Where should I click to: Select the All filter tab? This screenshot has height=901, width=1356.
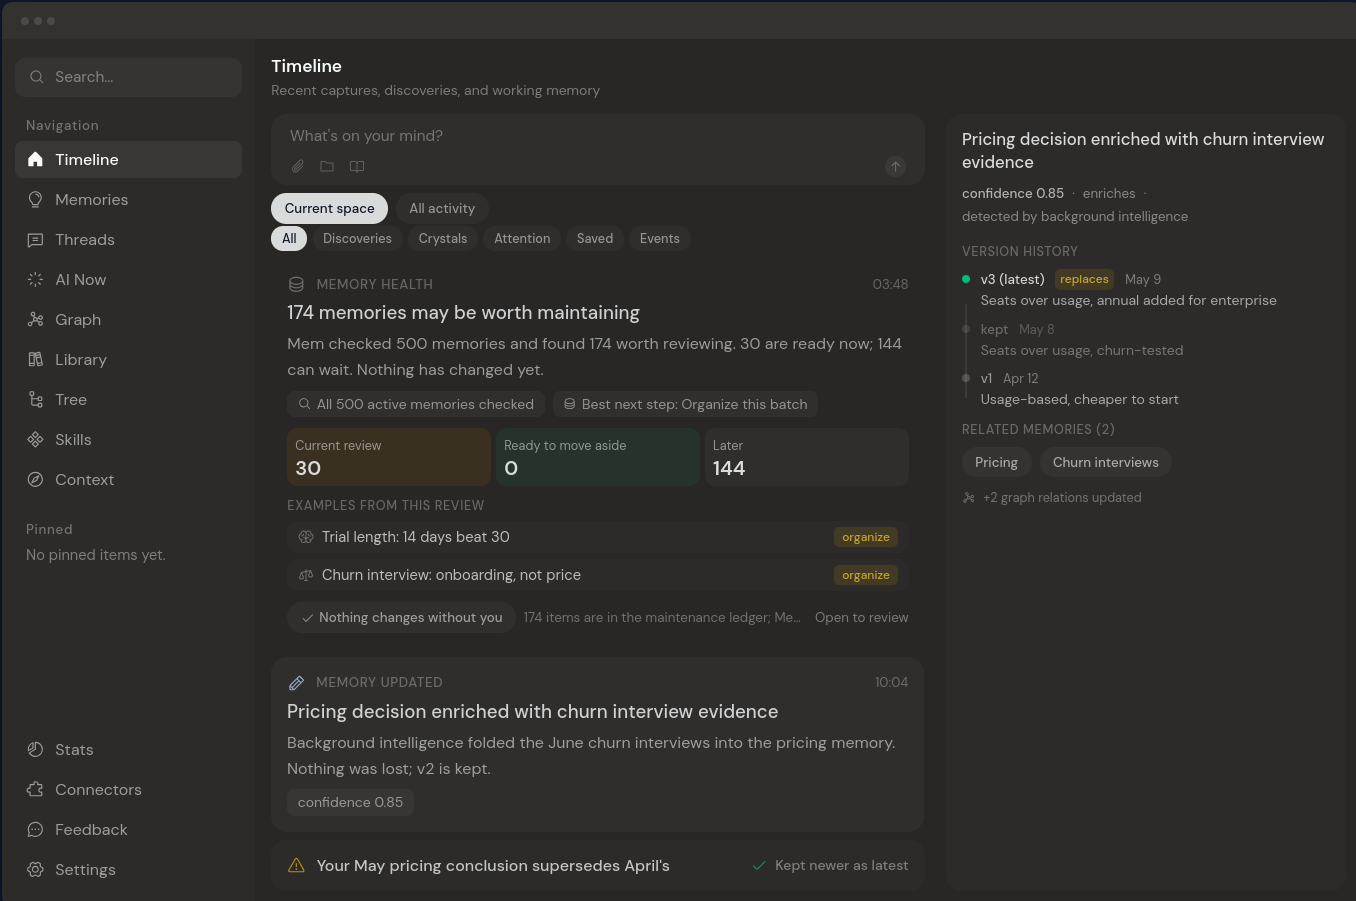coord(289,238)
